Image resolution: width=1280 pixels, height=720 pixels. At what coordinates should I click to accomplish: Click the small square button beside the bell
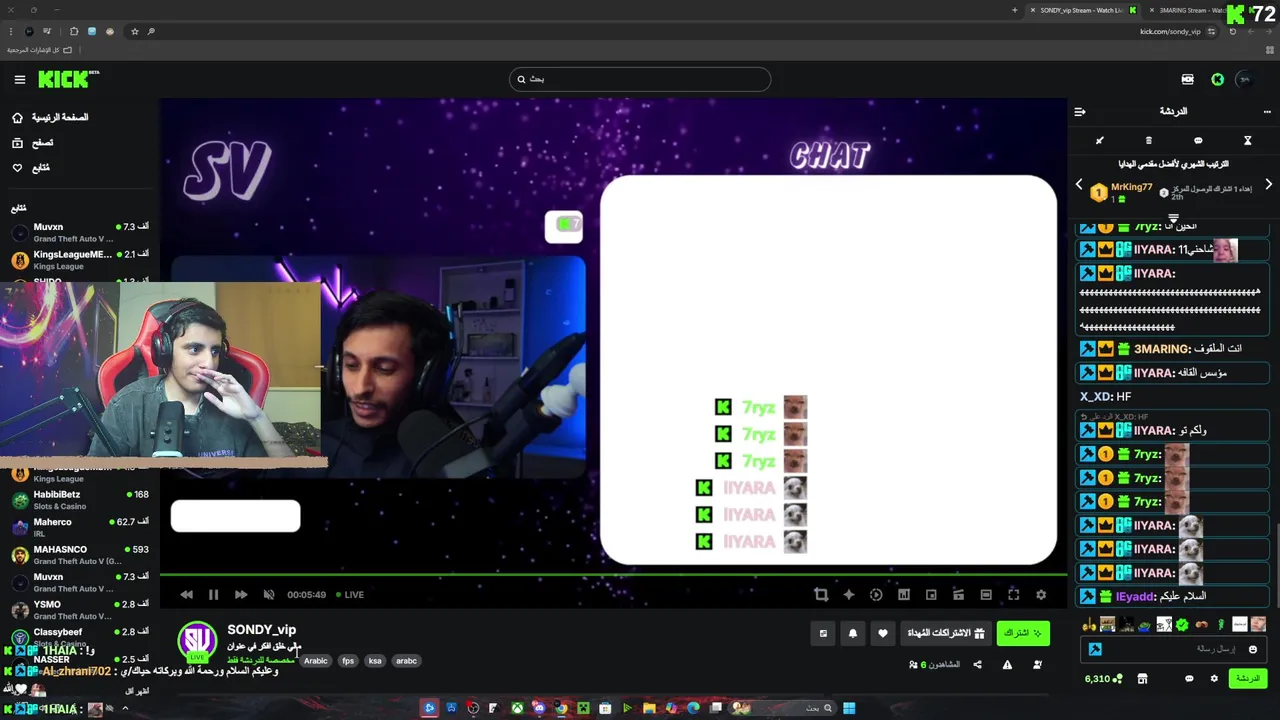tap(823, 633)
